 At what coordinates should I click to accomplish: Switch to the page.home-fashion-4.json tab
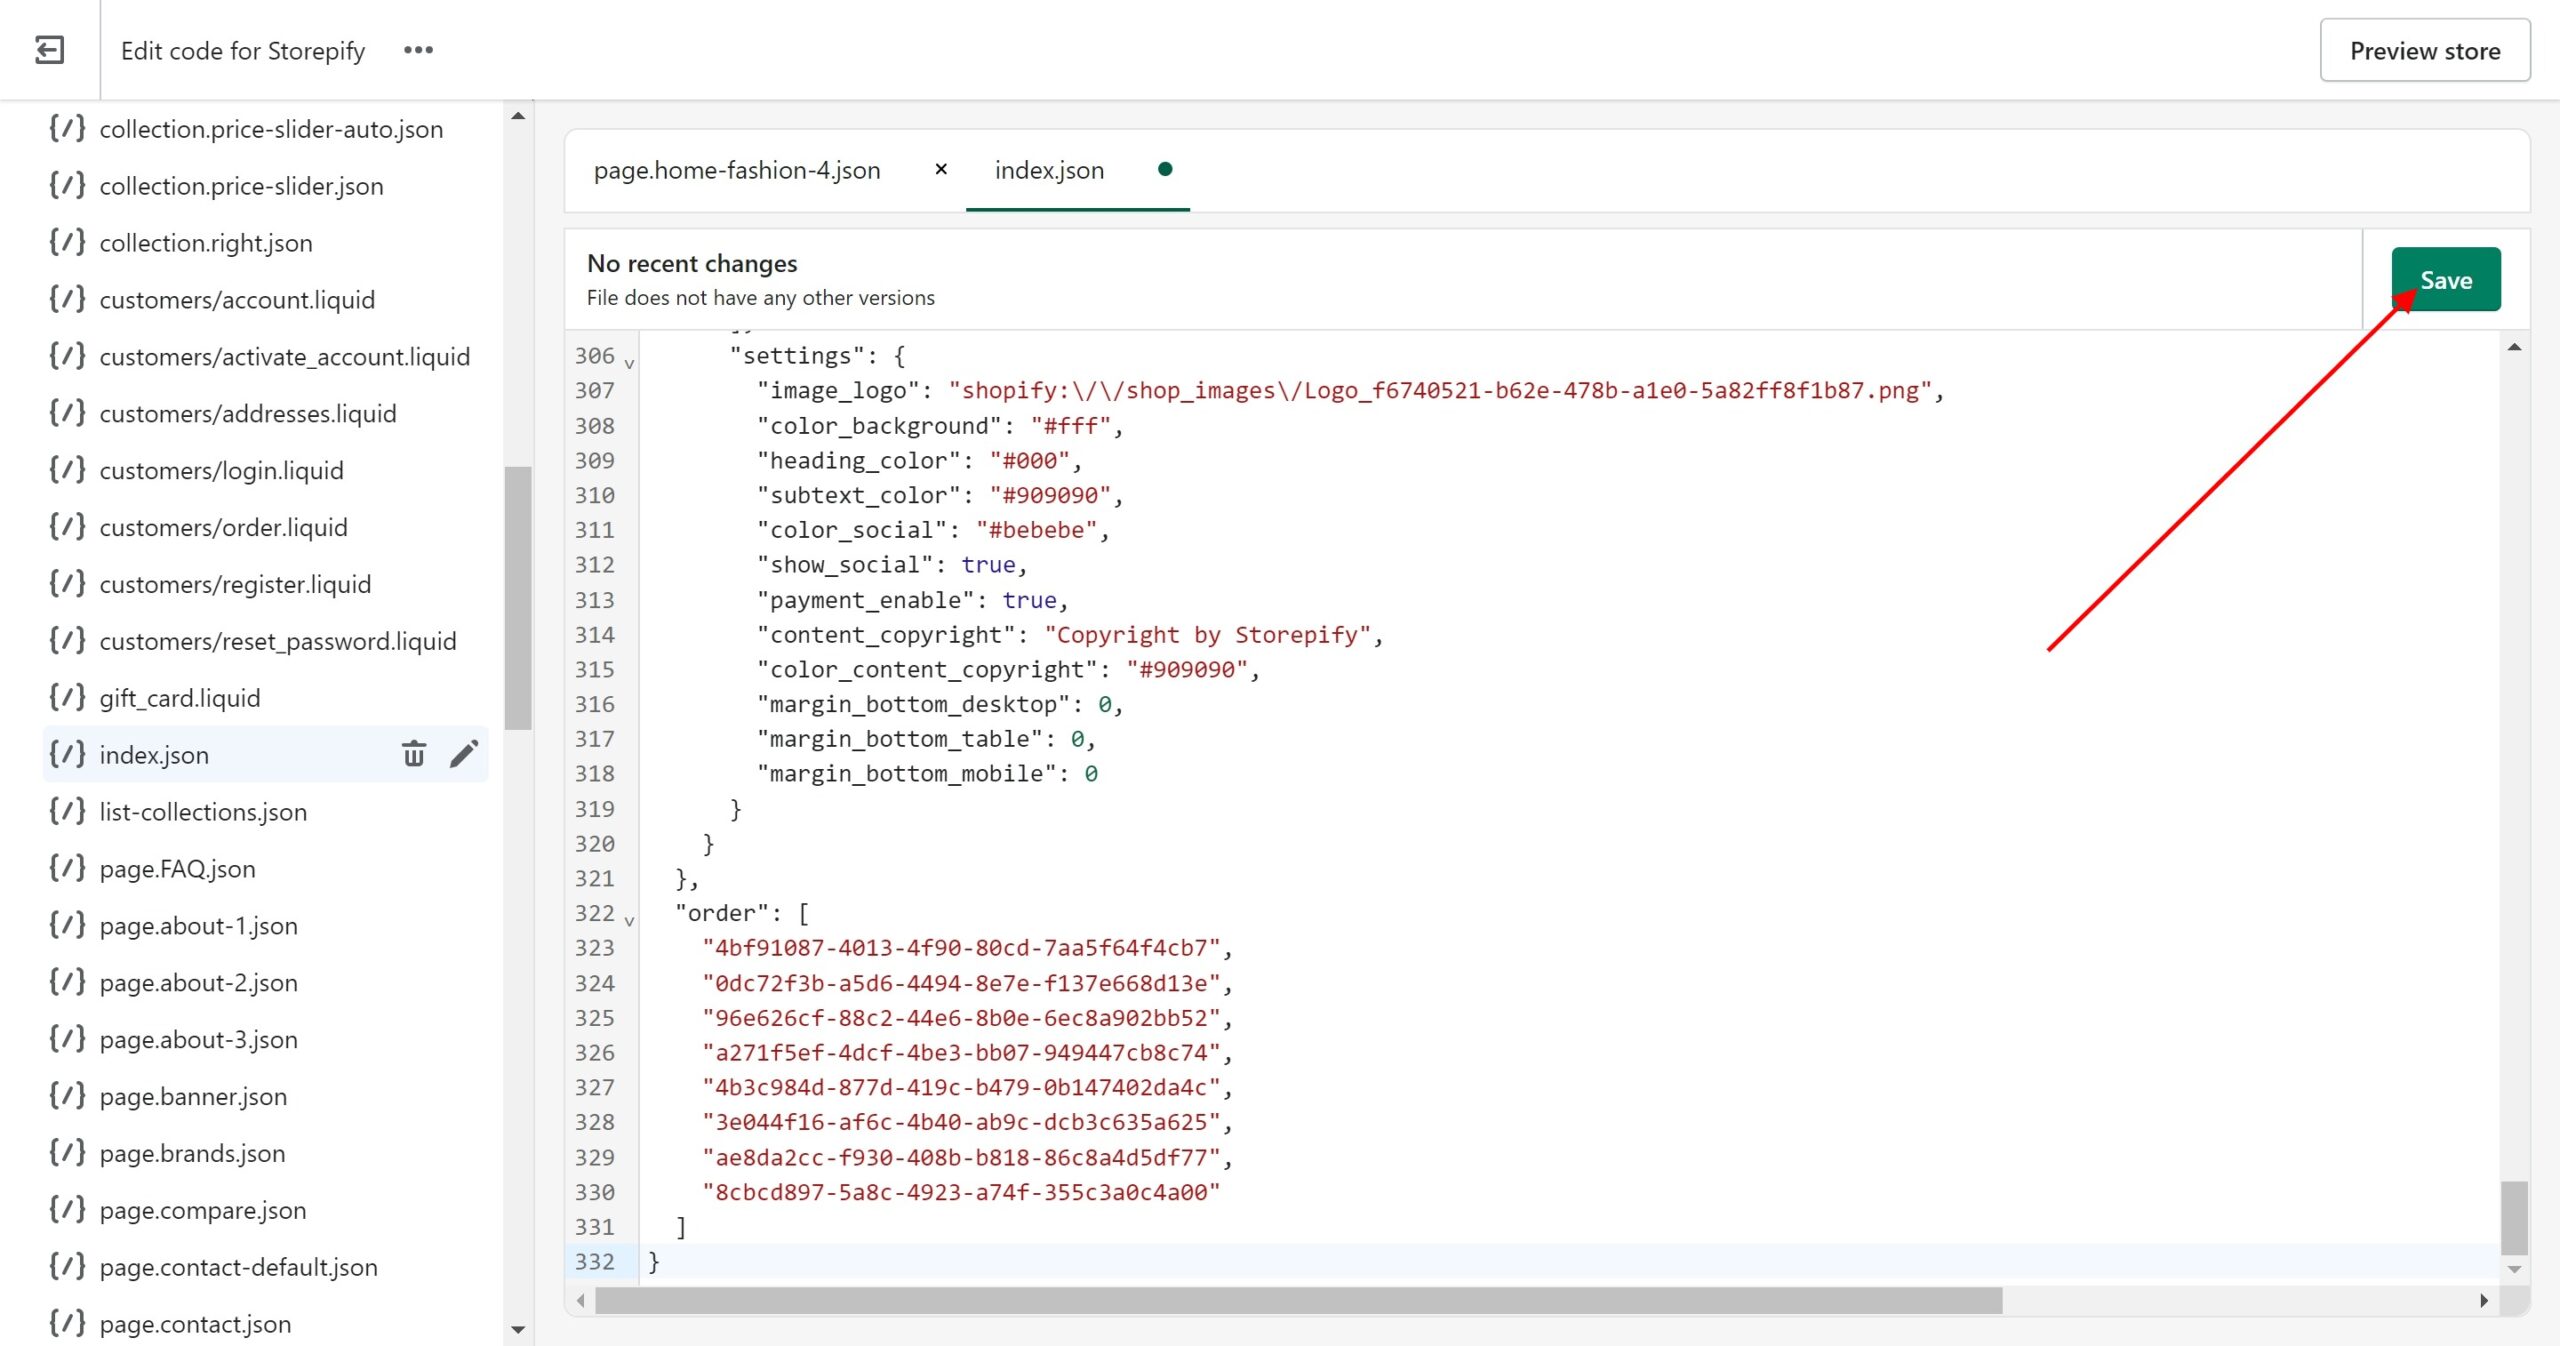[737, 170]
